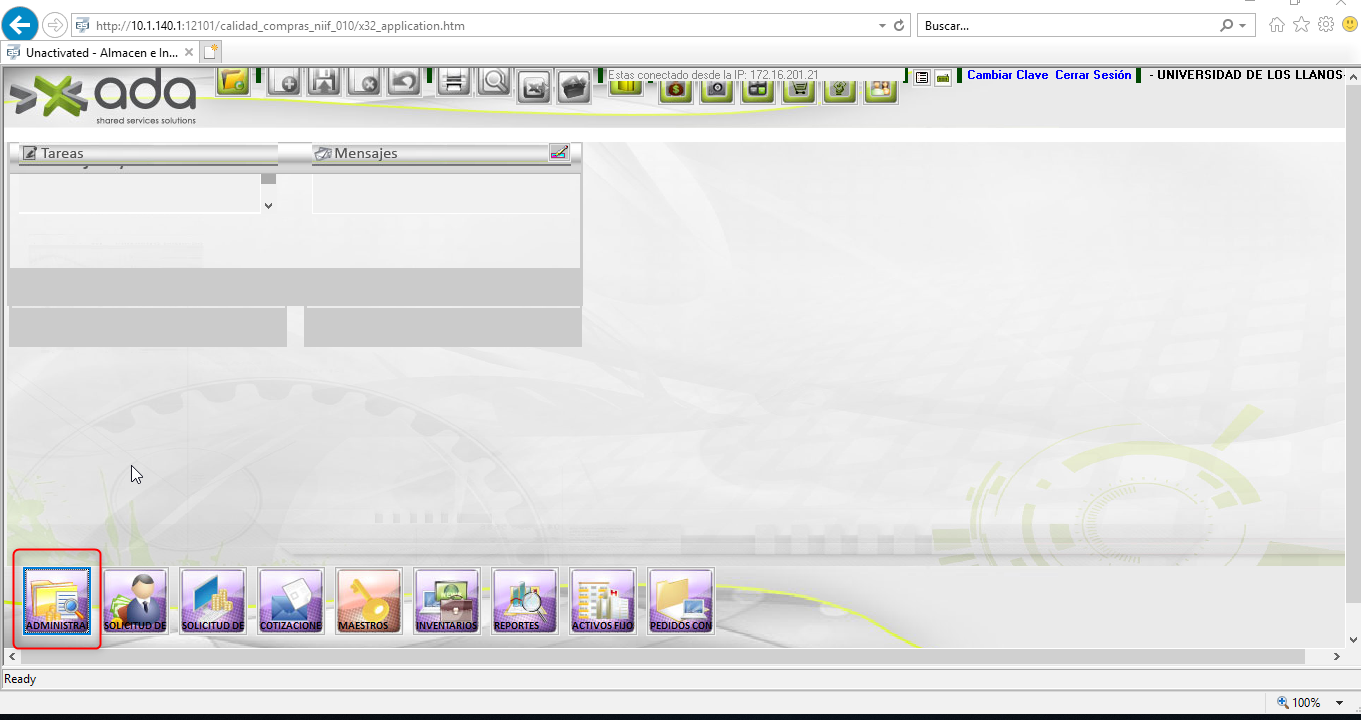Click the shopping cart toolbar icon
This screenshot has height=720, width=1361.
798,88
